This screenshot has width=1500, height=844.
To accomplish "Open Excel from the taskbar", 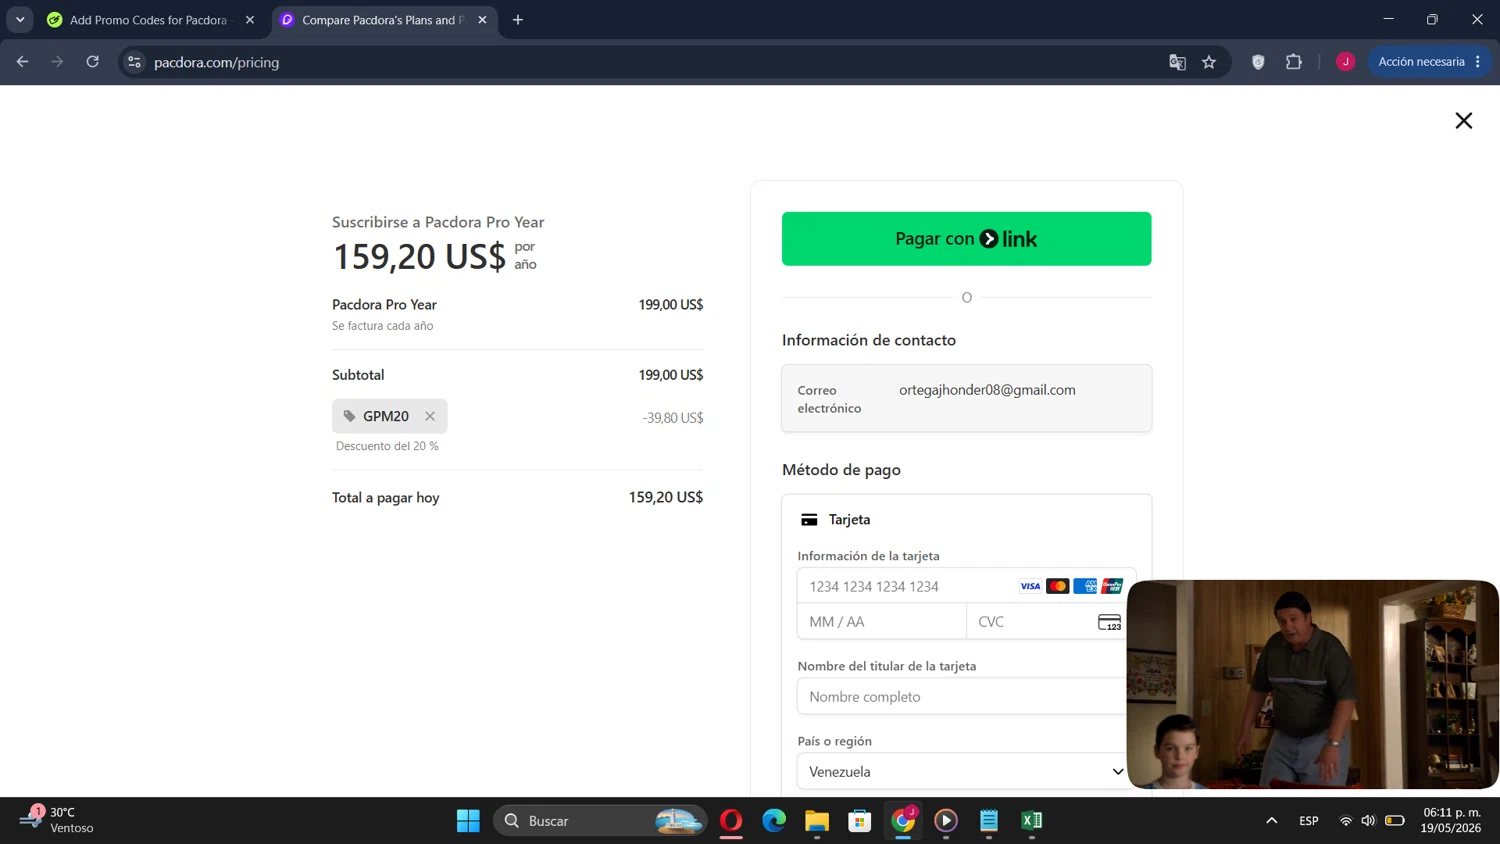I will [x=1032, y=821].
